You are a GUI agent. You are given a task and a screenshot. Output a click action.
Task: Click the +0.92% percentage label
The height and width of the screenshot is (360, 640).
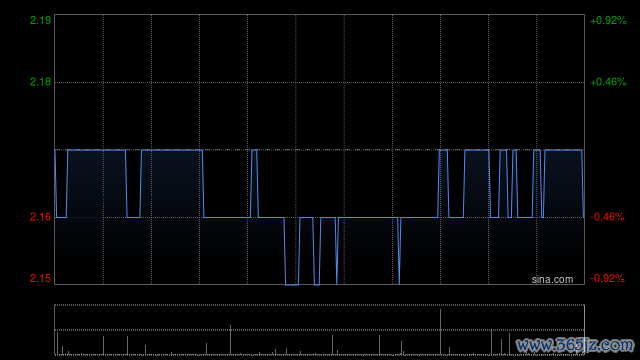(x=608, y=20)
